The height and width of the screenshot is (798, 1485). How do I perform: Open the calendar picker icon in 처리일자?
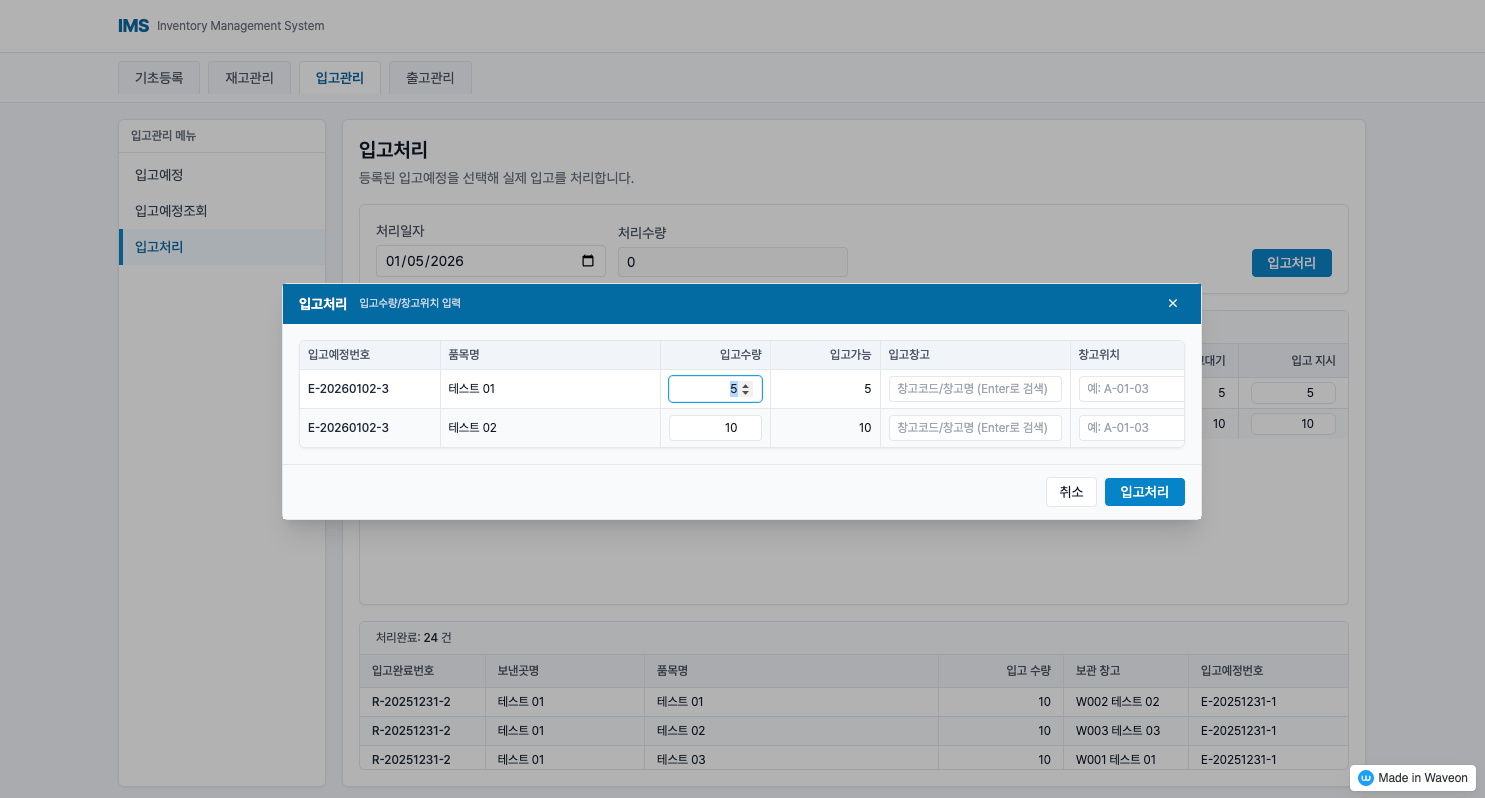[588, 261]
